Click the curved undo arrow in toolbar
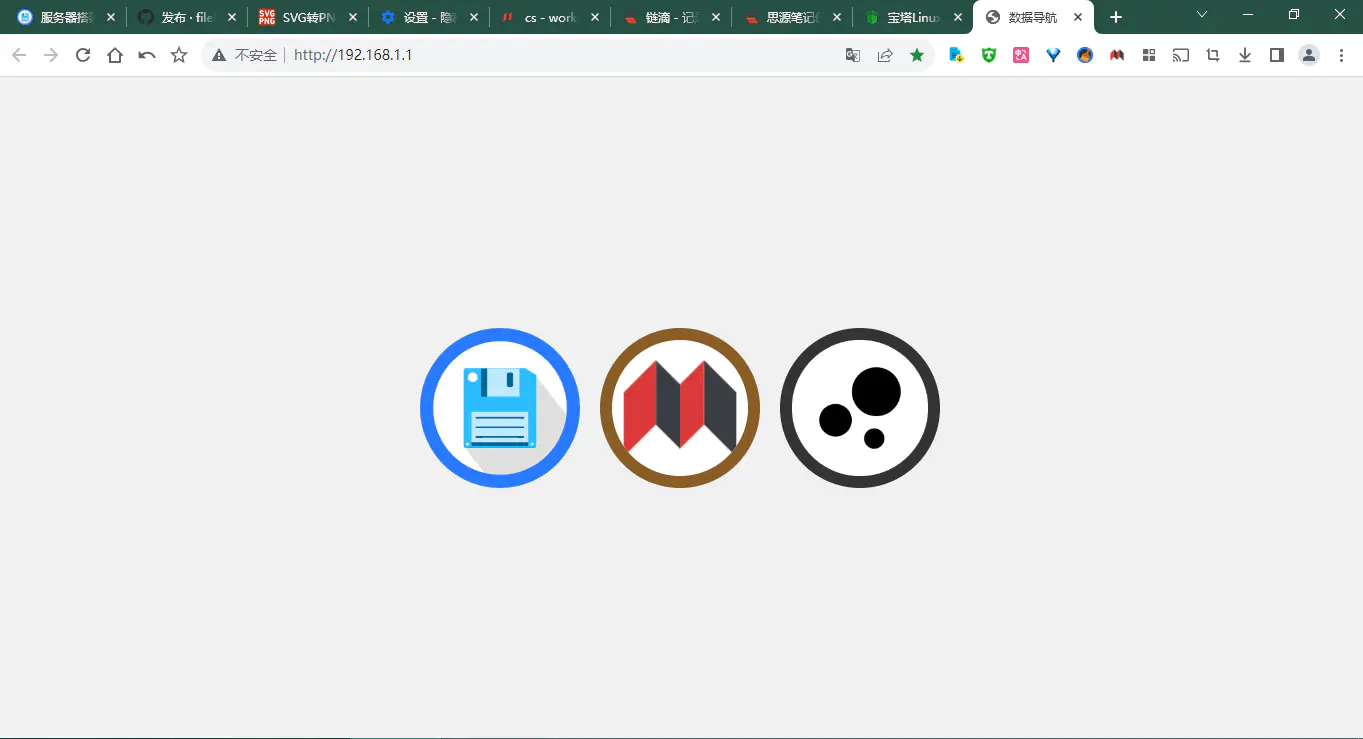The height and width of the screenshot is (739, 1363). click(147, 55)
